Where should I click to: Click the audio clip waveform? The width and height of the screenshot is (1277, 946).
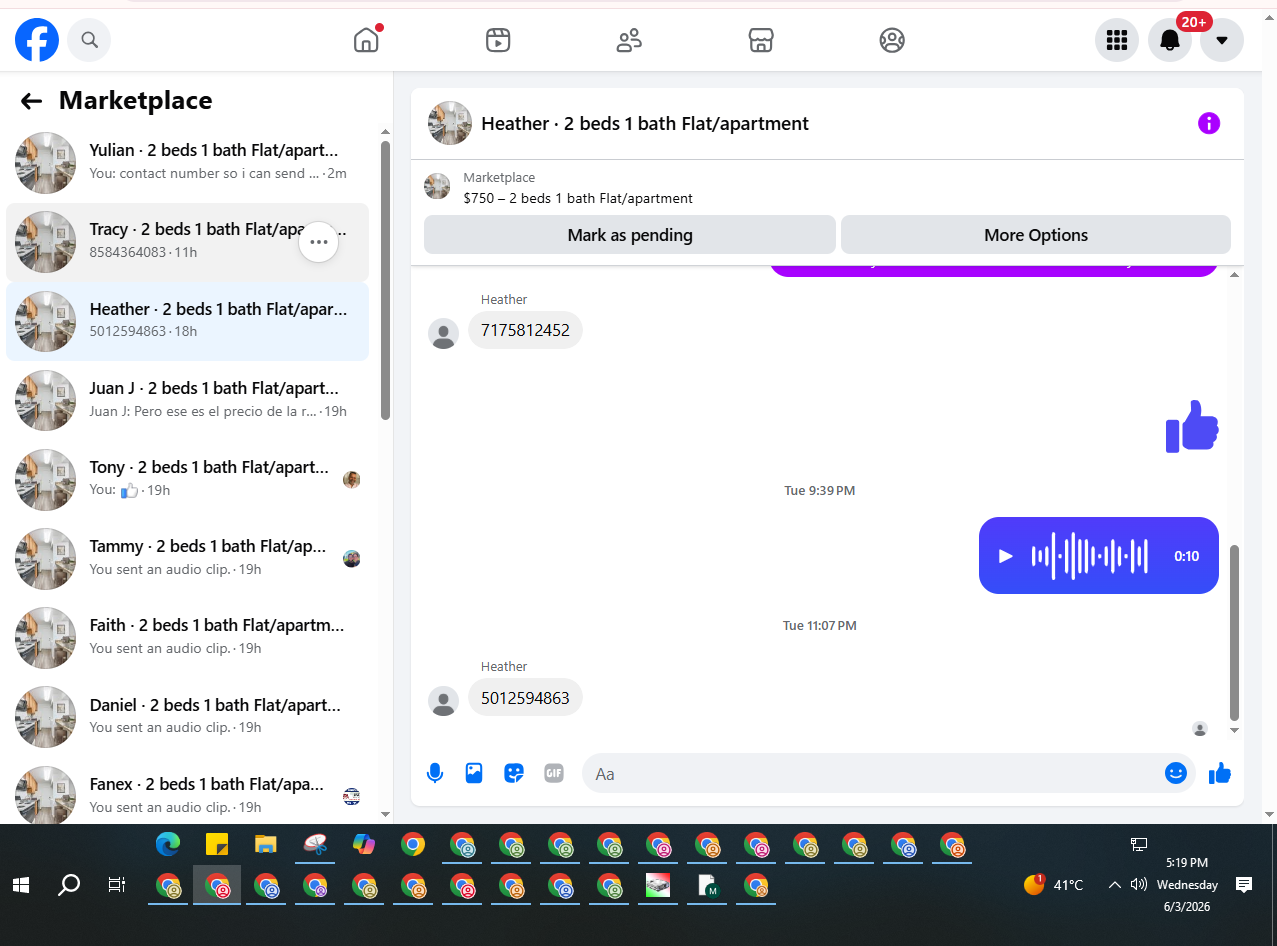[1090, 556]
